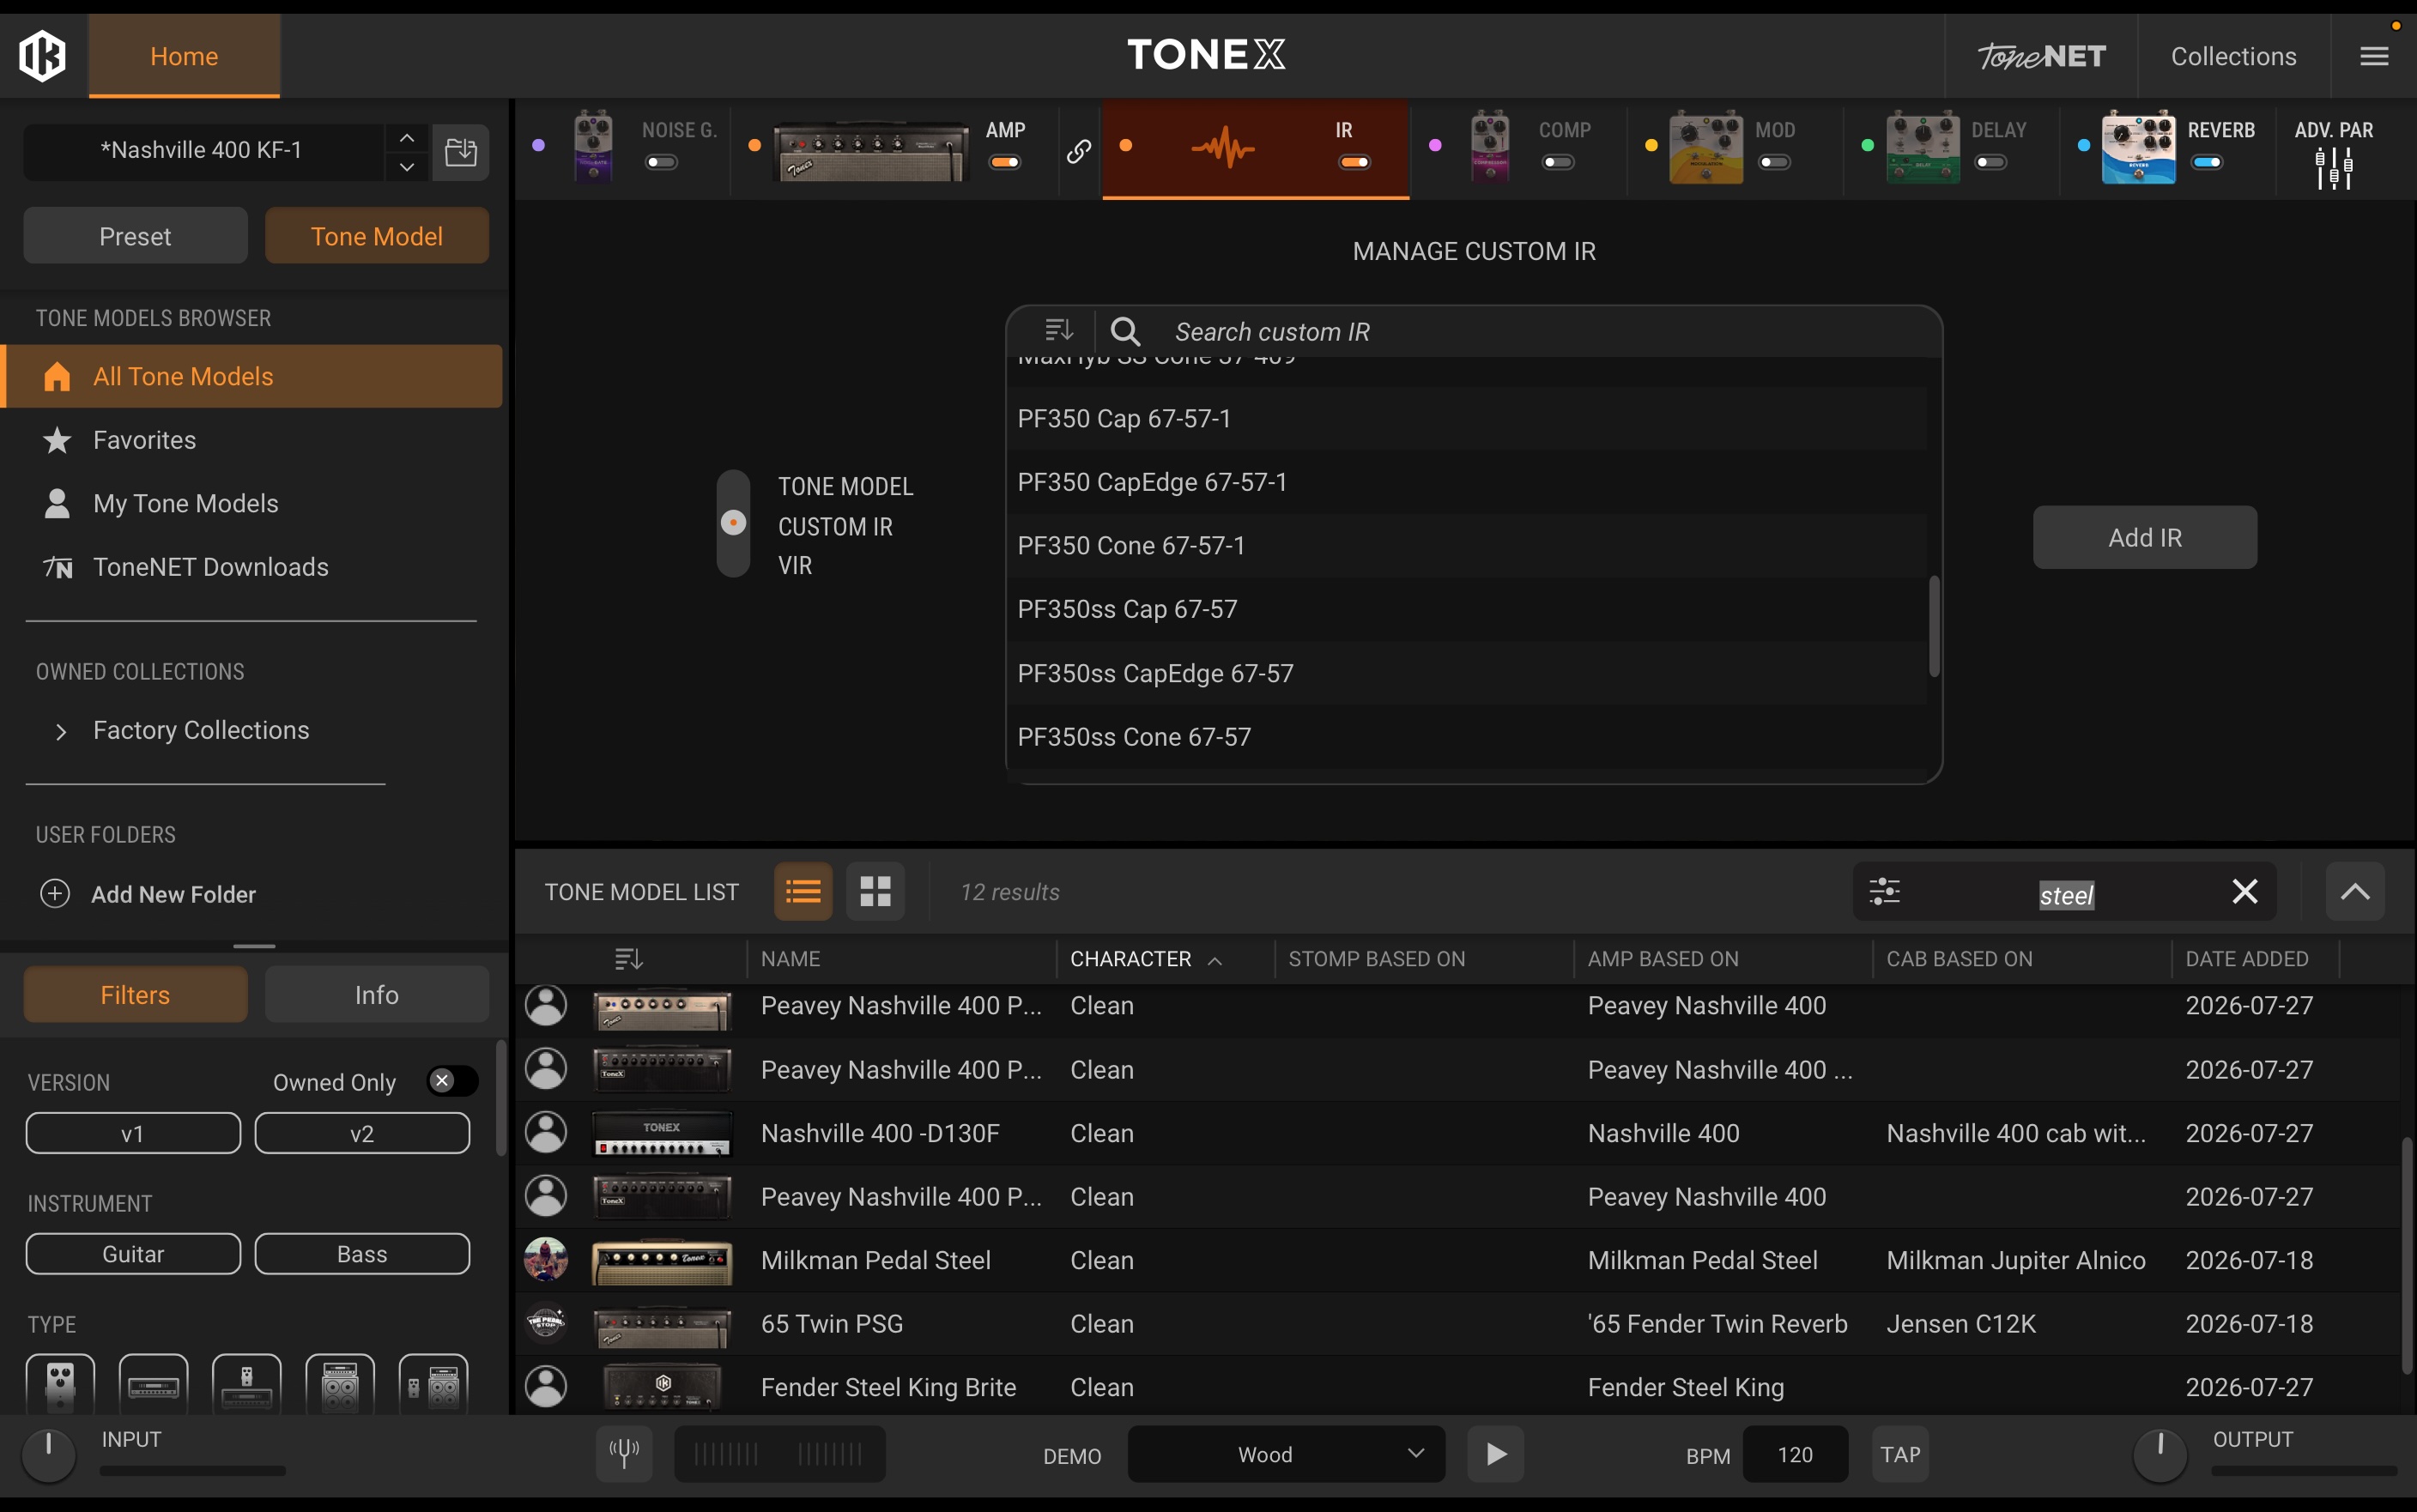Toggle the DELAY on/off switch
The width and height of the screenshot is (2417, 1512).
[1991, 162]
